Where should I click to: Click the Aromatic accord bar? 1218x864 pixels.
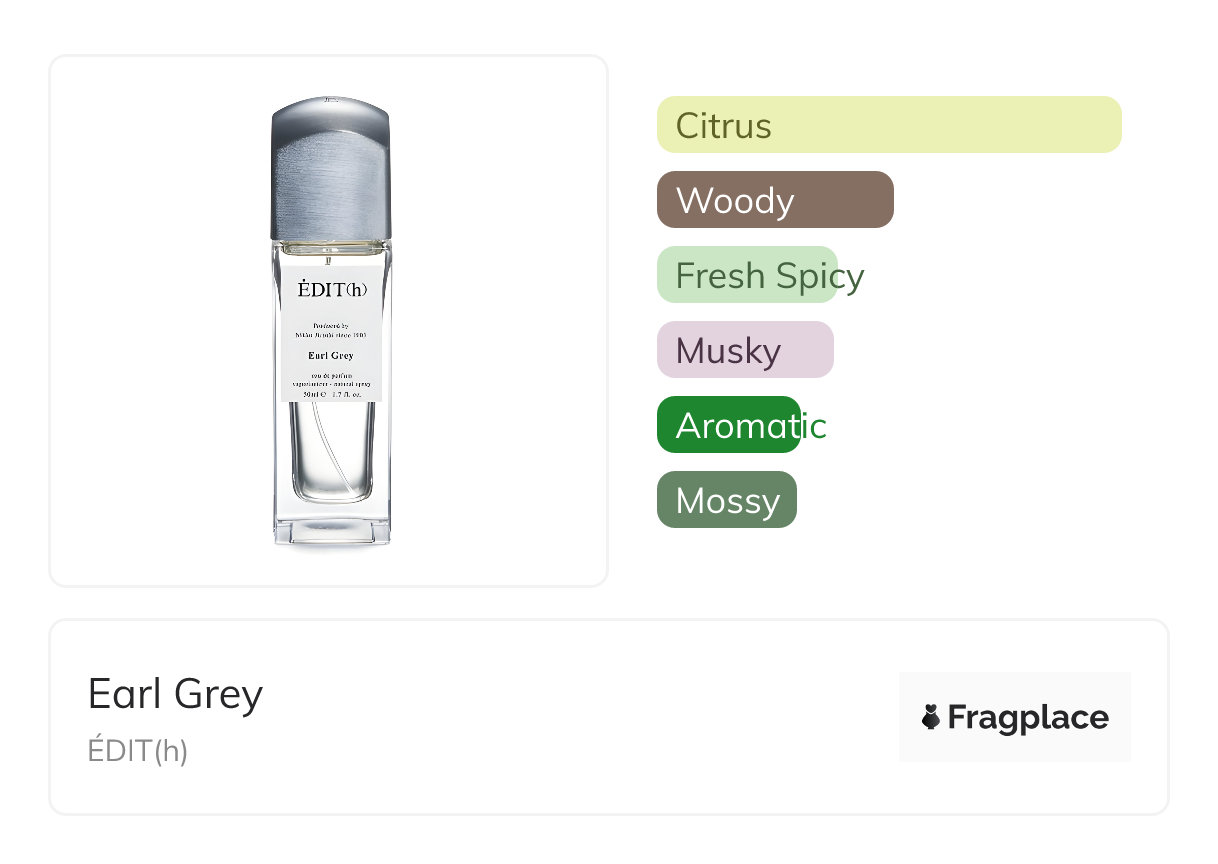pos(728,425)
